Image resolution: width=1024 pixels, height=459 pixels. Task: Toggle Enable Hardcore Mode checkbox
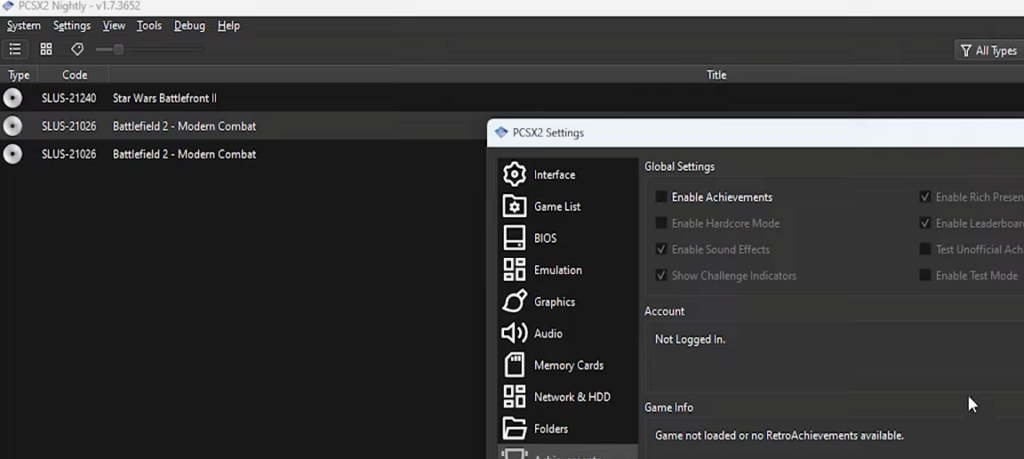[x=661, y=224]
